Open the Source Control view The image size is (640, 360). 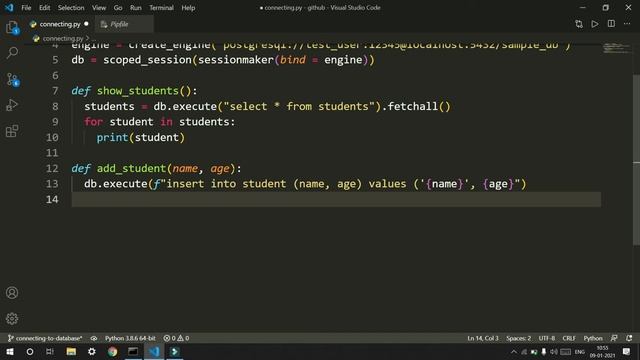click(12, 79)
